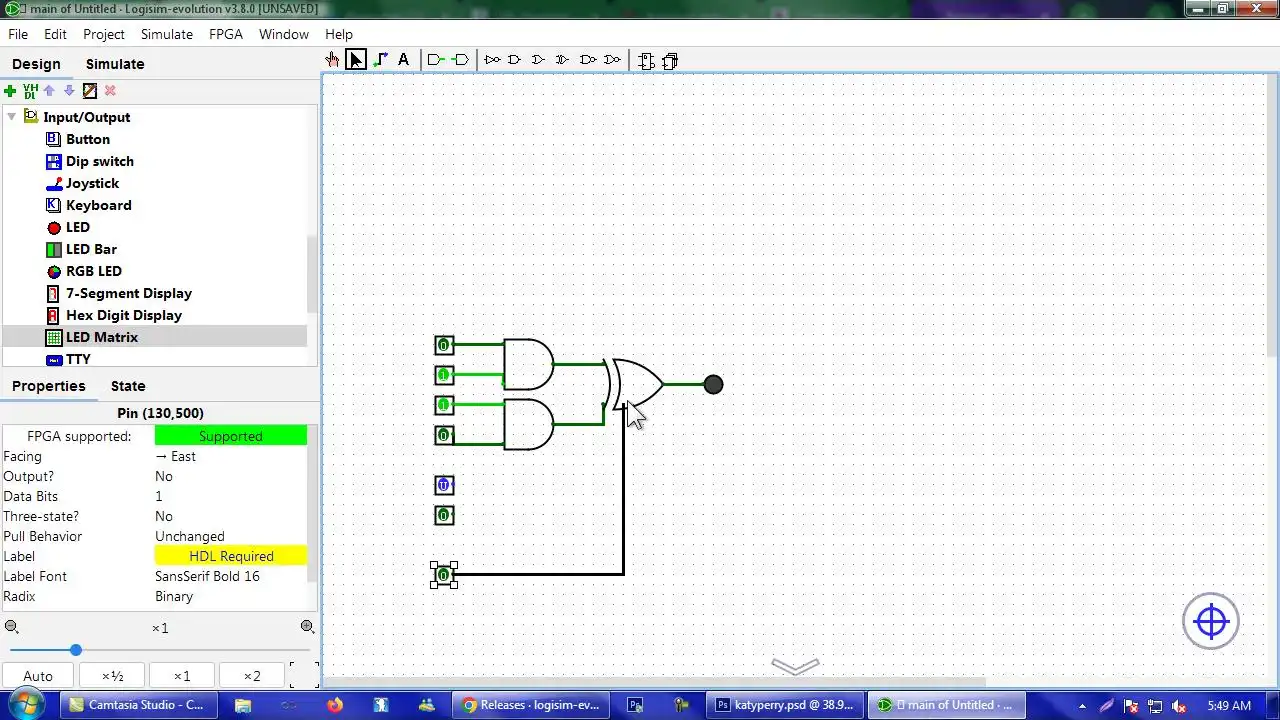The width and height of the screenshot is (1280, 720).
Task: Choose the NOR gate toolbar icon
Action: coord(612,60)
